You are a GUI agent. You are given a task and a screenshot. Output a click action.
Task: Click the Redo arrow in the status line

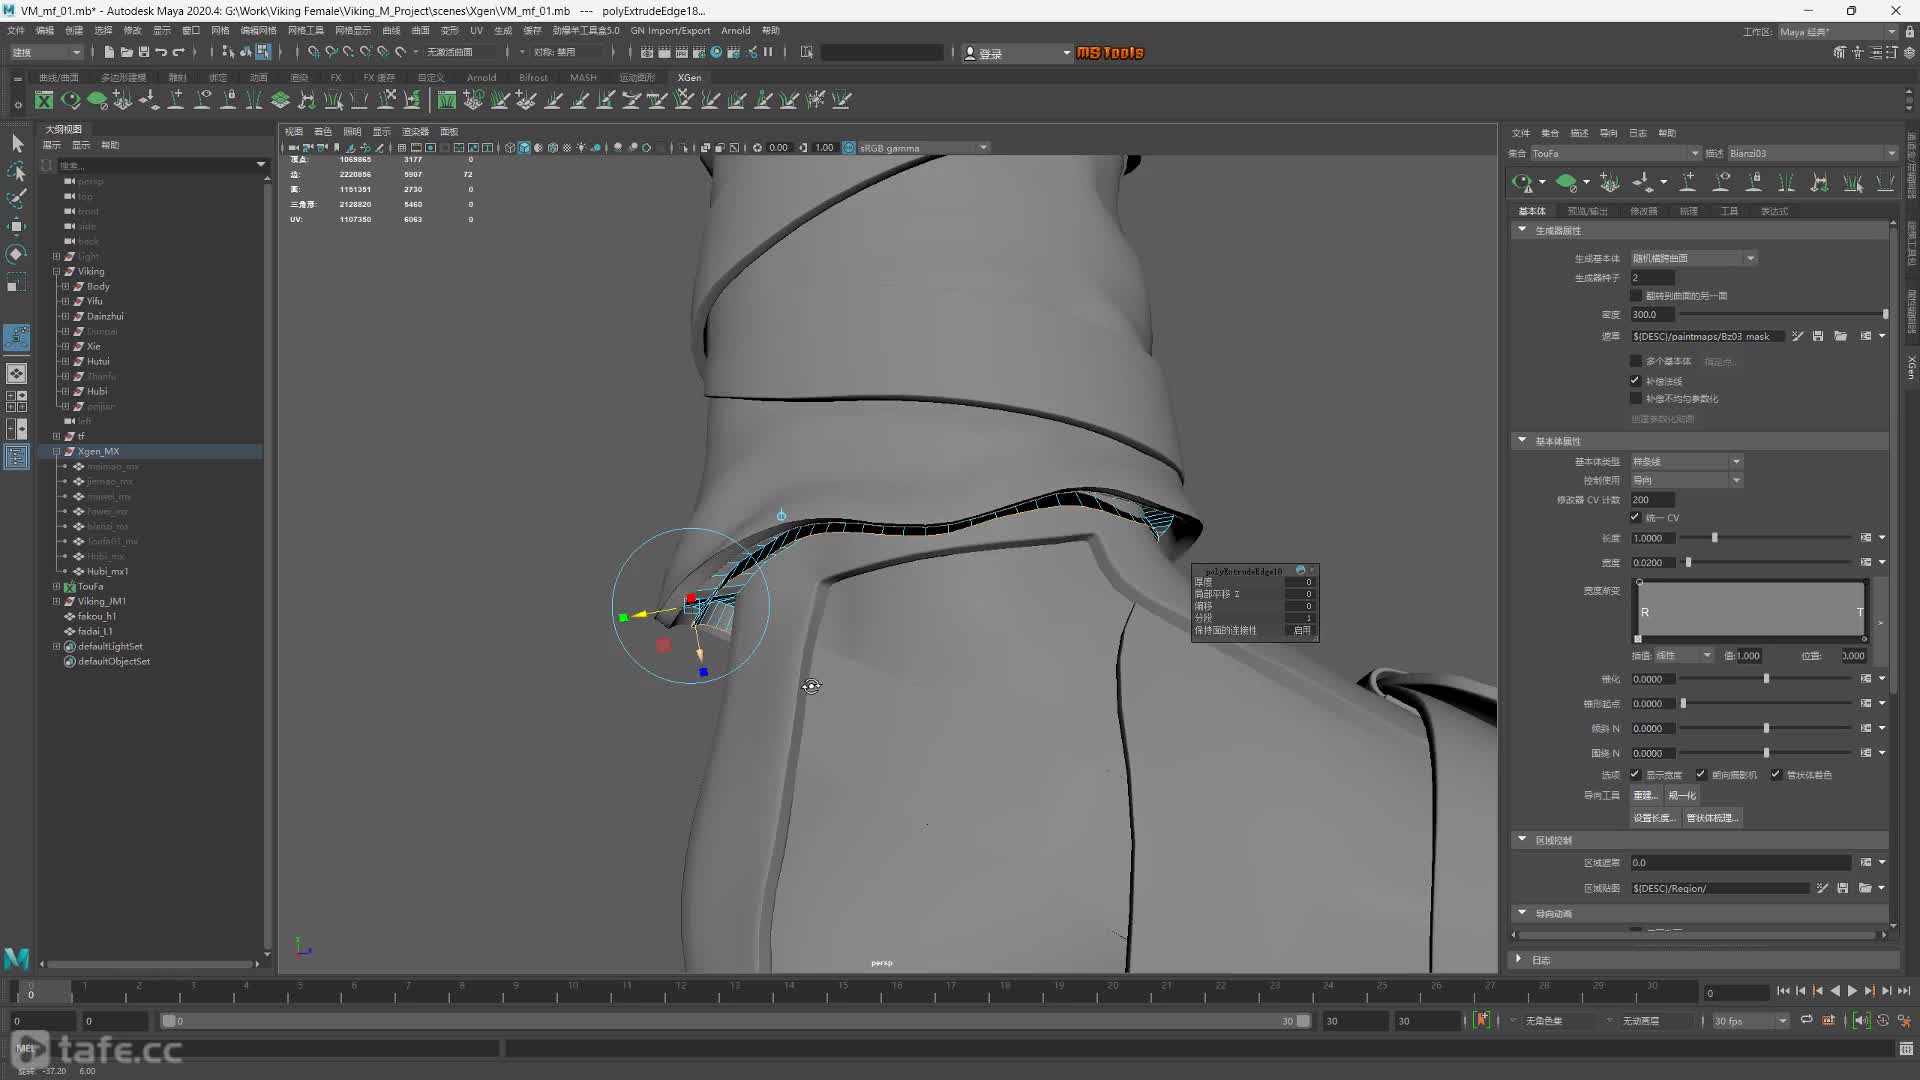pyautogui.click(x=178, y=52)
